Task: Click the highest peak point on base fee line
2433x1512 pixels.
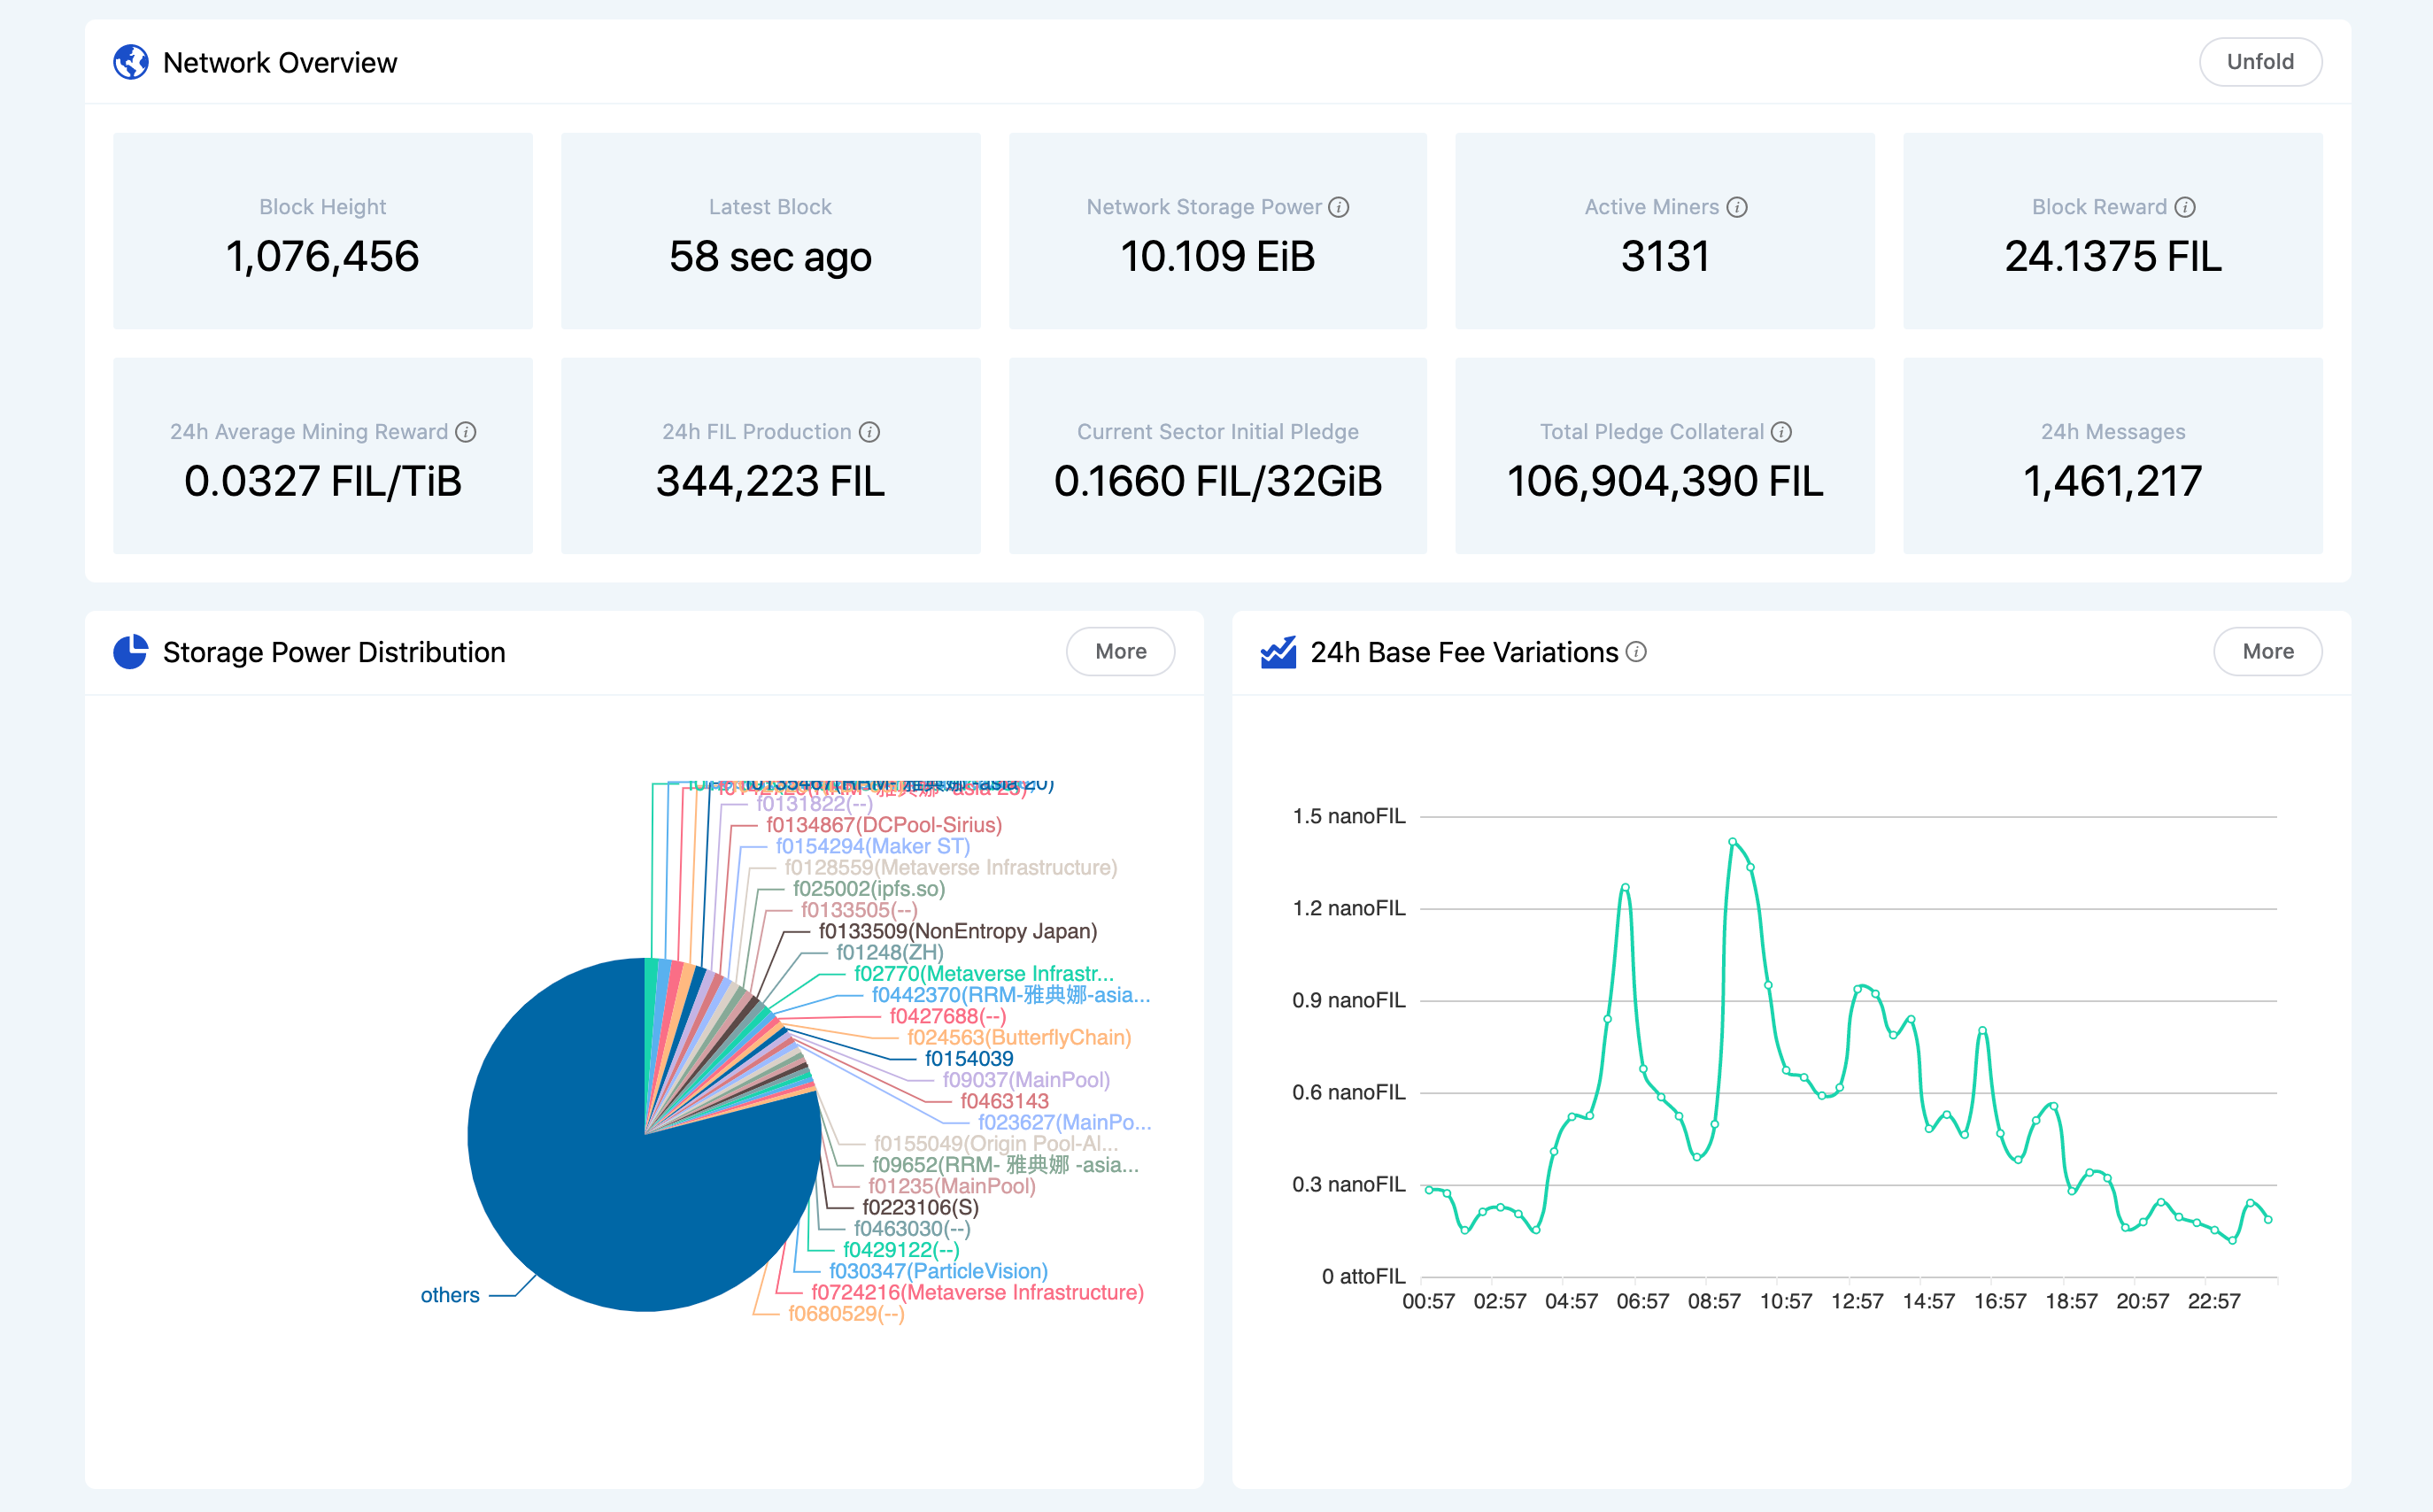Action: (x=1732, y=842)
